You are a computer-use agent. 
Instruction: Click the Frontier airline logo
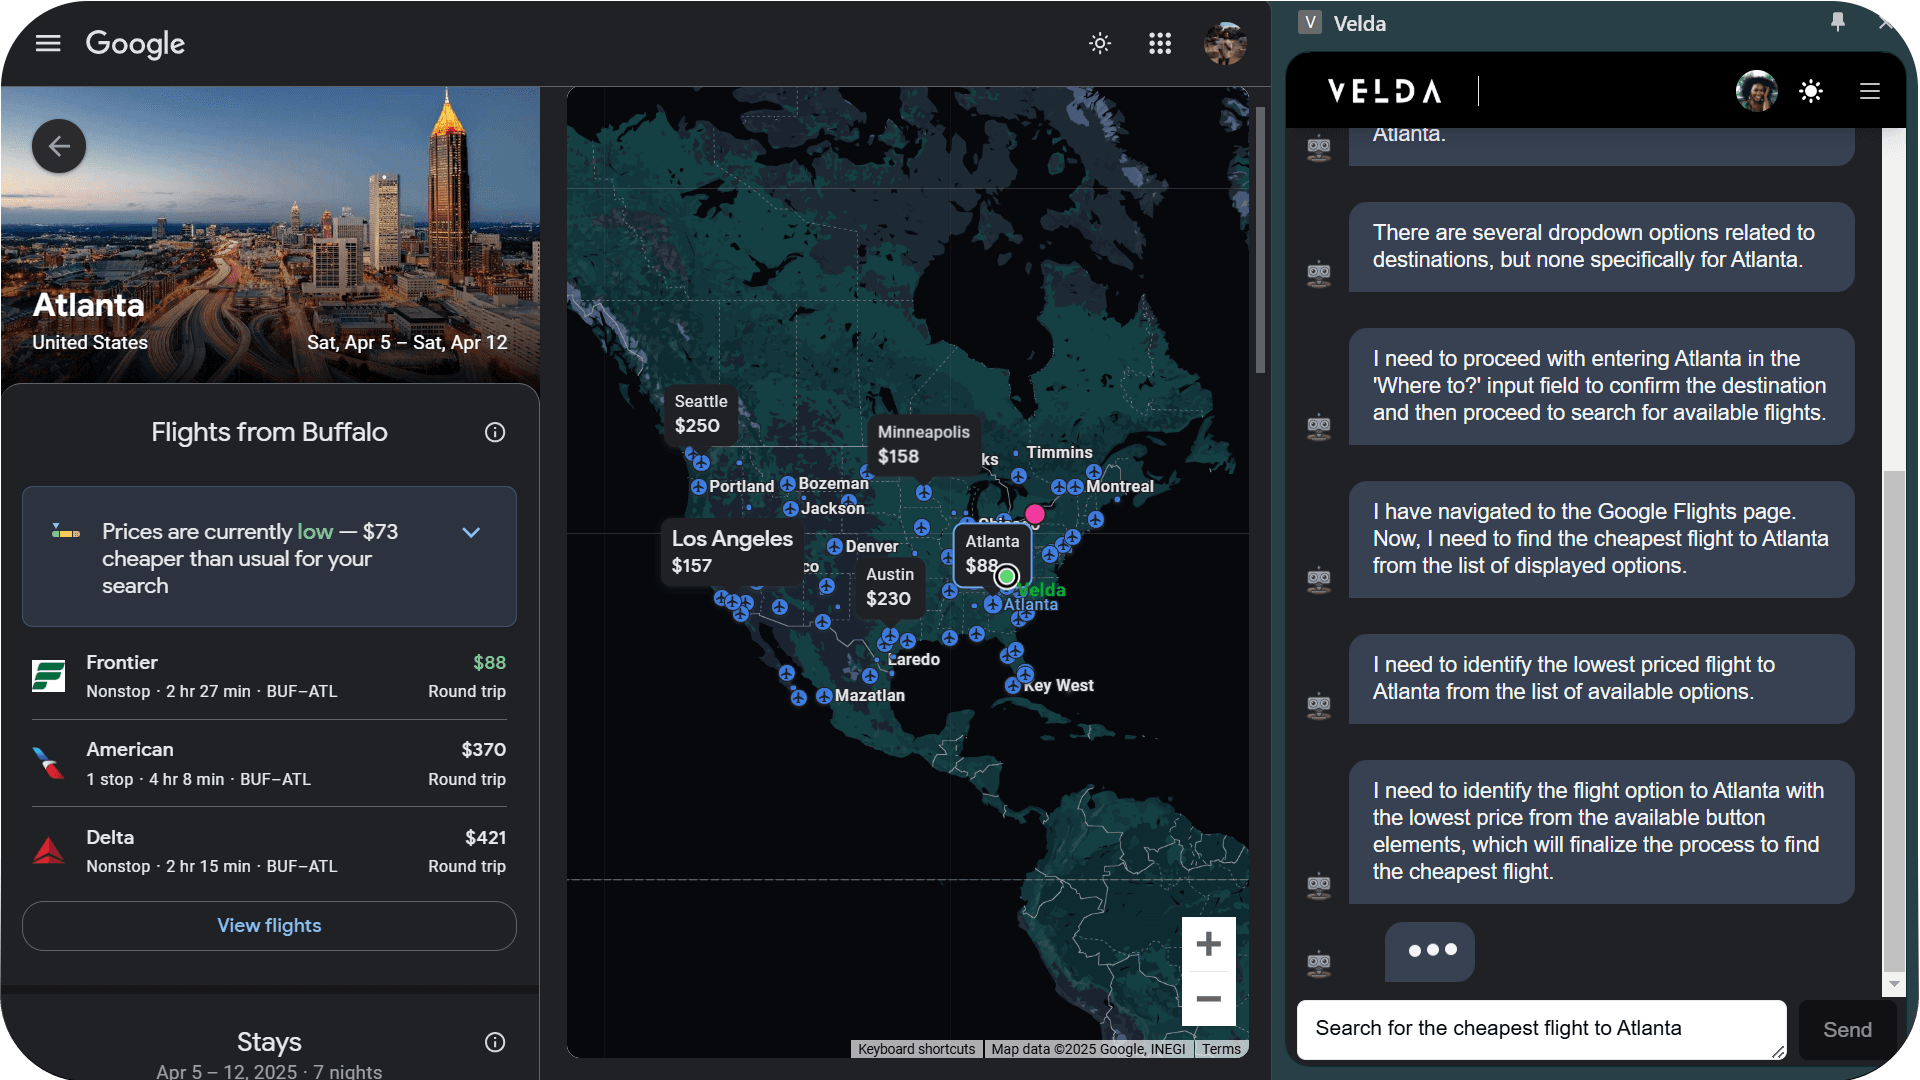tap(48, 676)
